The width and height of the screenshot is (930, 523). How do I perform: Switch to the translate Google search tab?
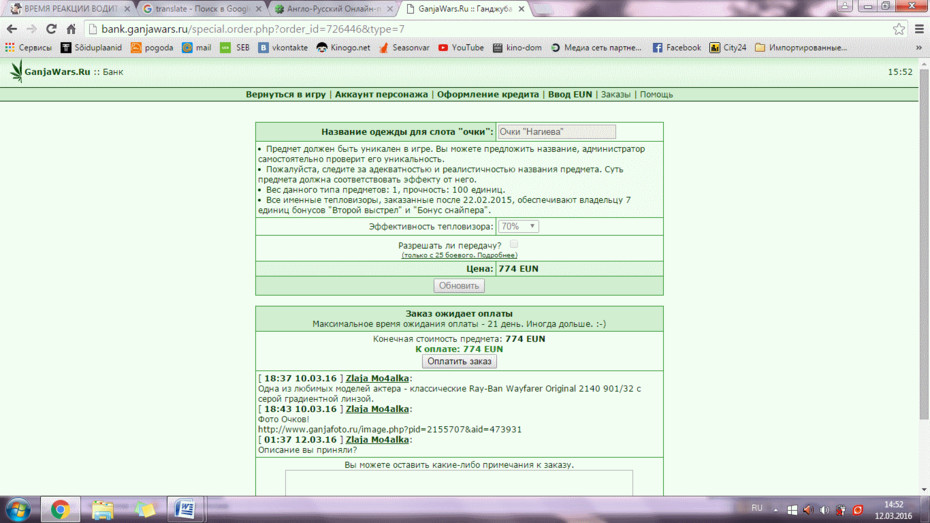tap(200, 9)
